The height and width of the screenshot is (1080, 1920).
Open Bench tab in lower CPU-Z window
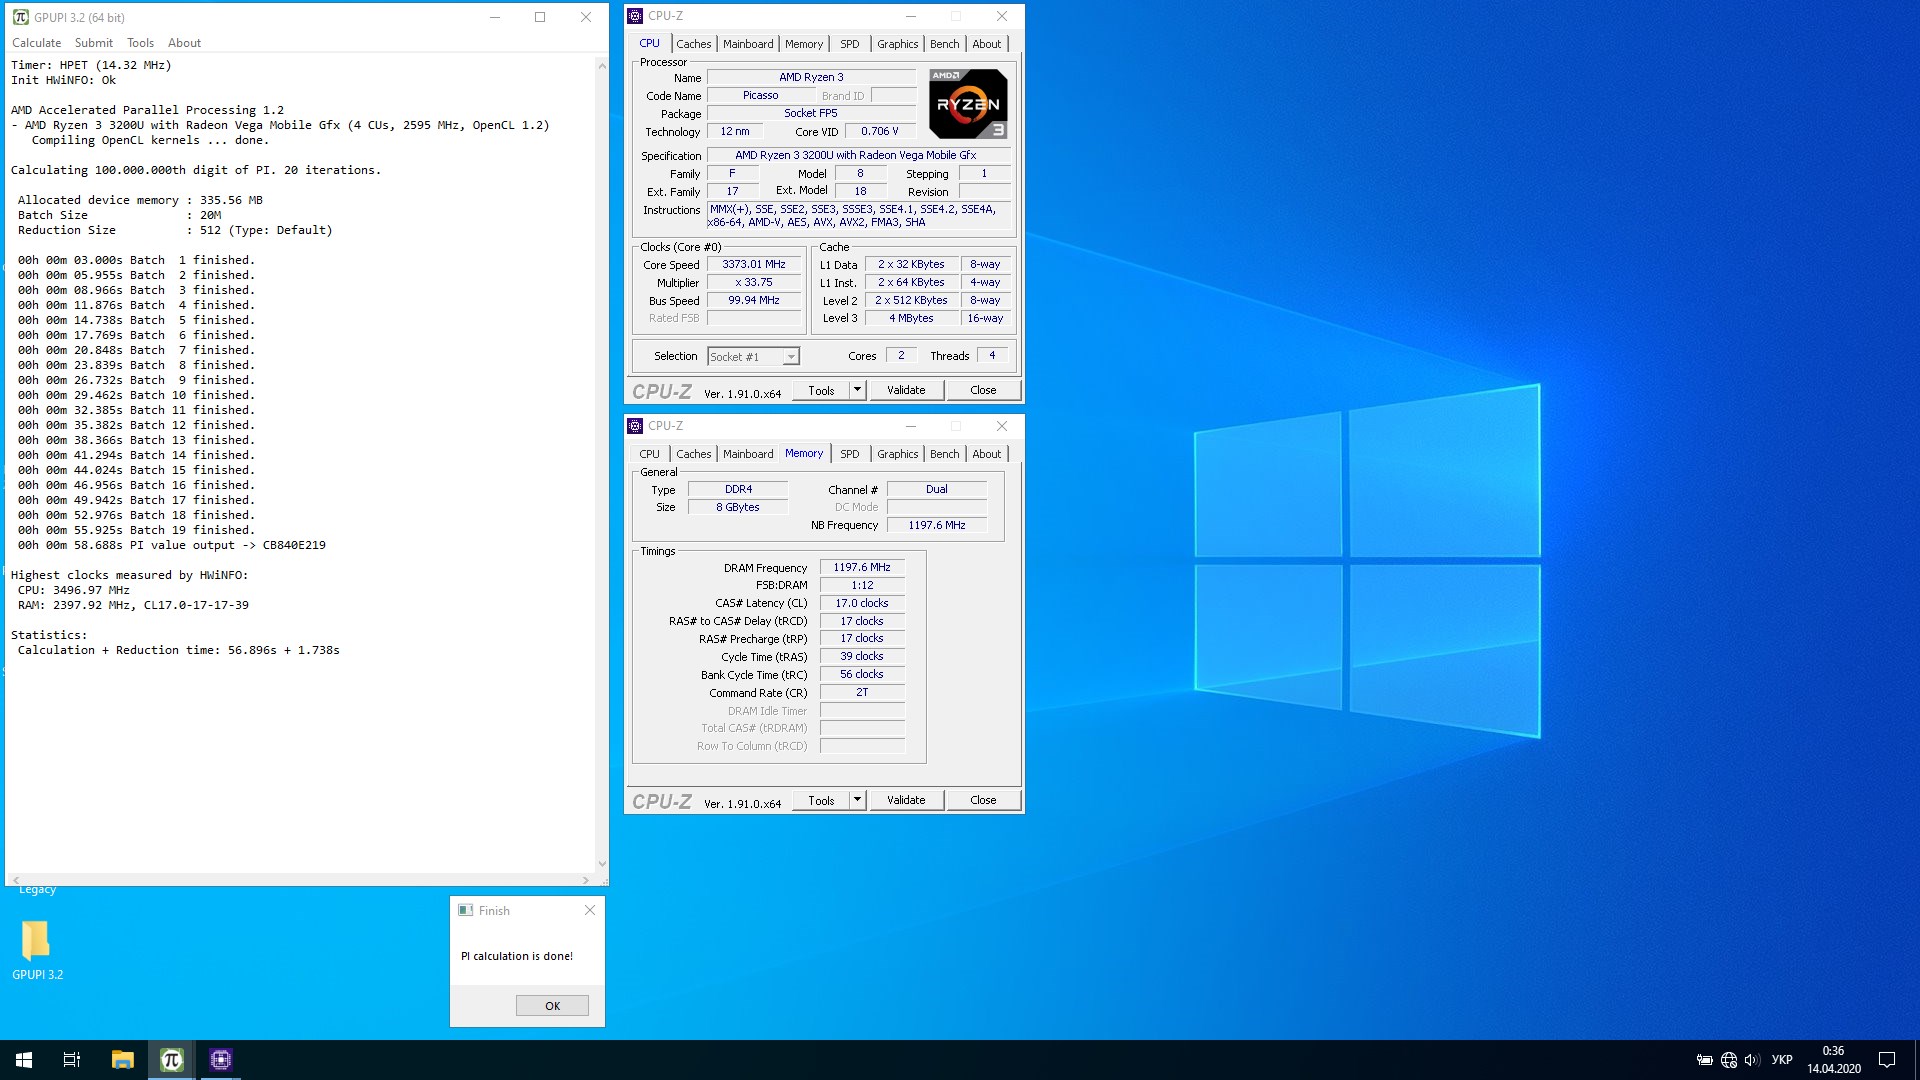tap(944, 454)
